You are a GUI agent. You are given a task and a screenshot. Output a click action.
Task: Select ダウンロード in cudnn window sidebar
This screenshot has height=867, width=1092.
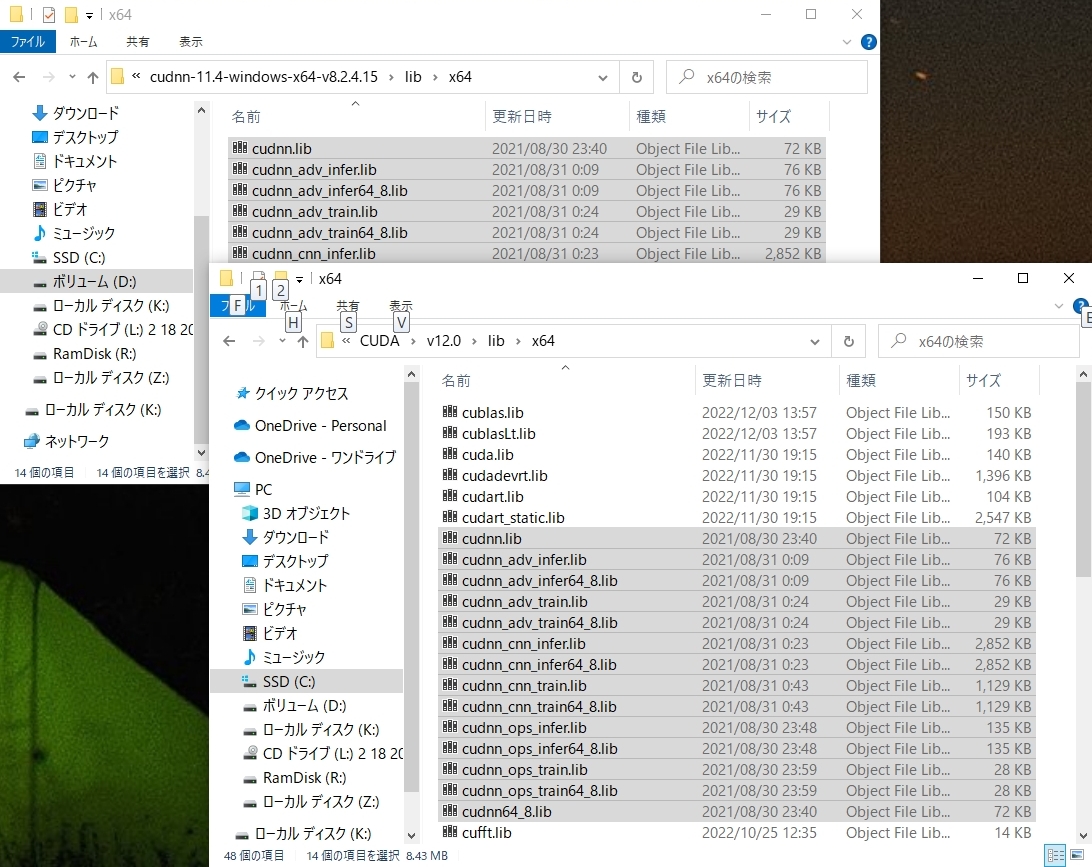pyautogui.click(x=86, y=113)
